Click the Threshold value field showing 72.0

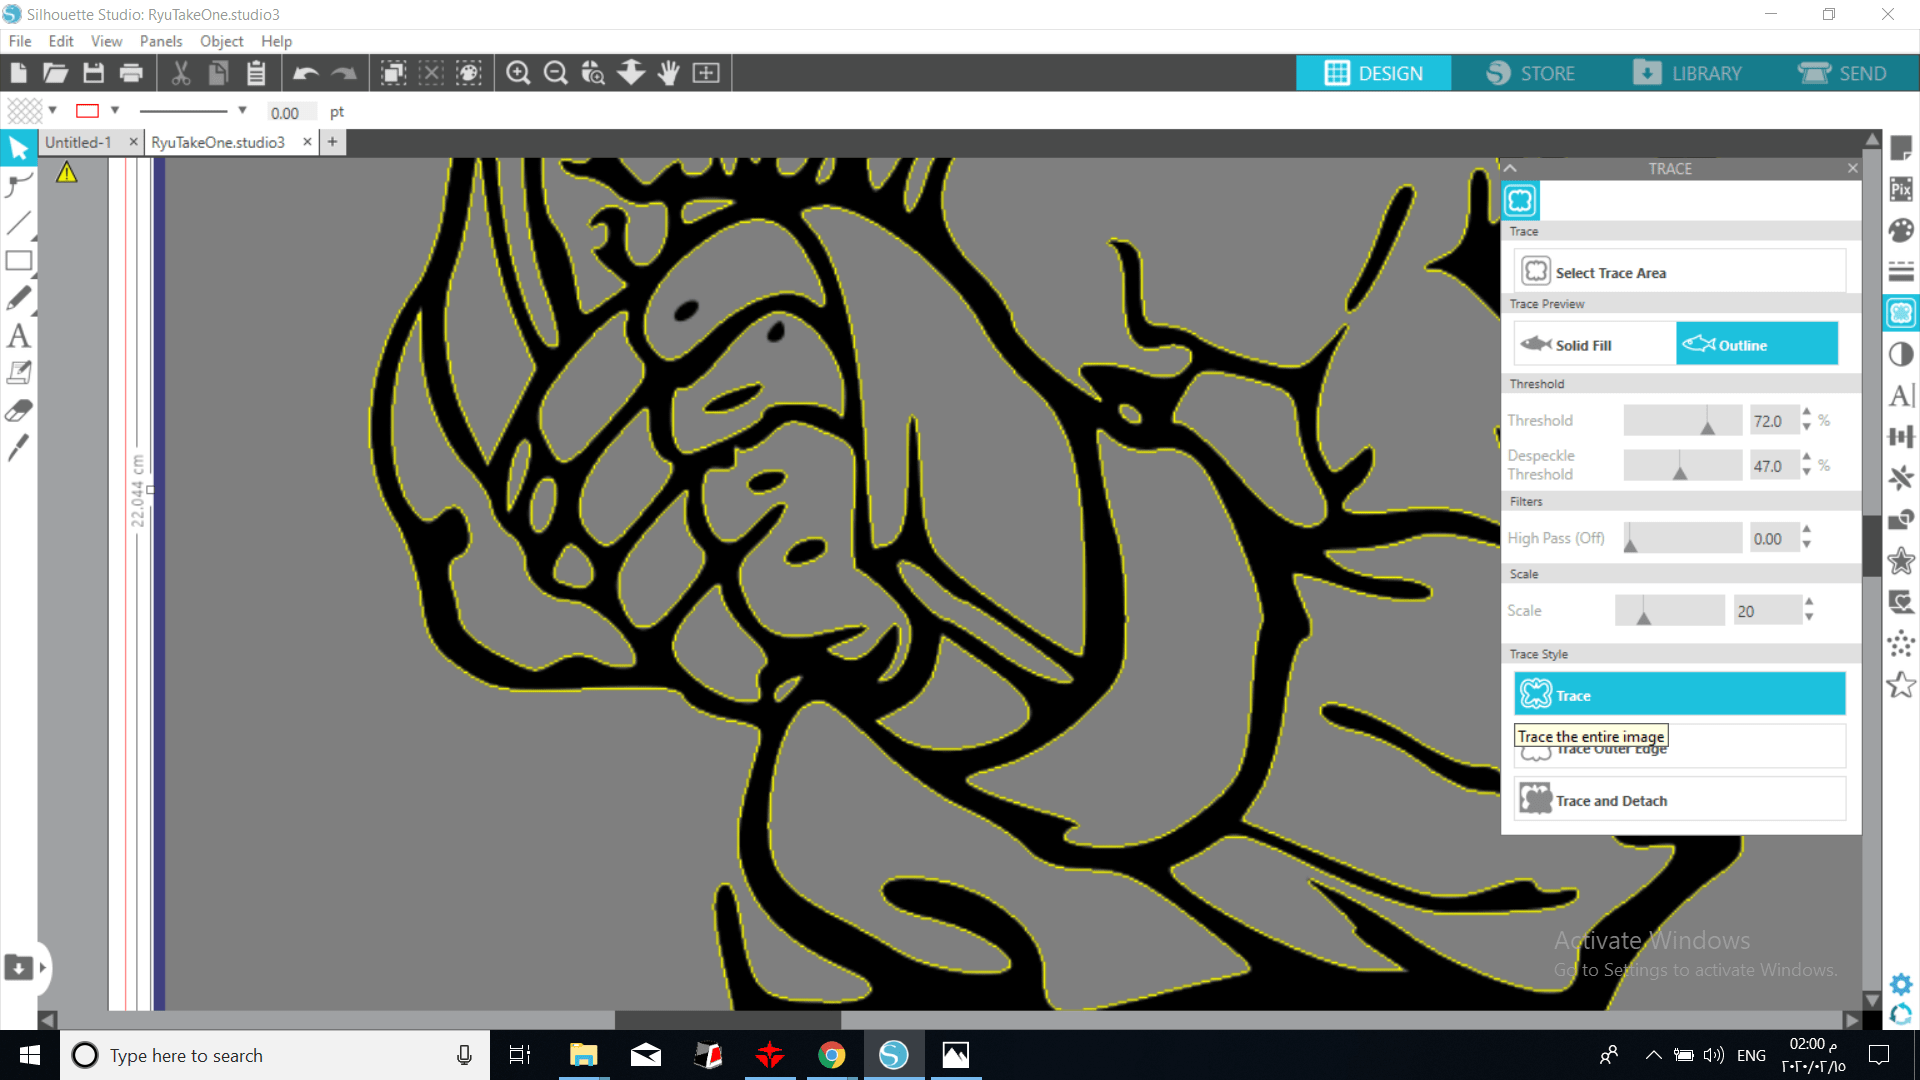click(1774, 421)
